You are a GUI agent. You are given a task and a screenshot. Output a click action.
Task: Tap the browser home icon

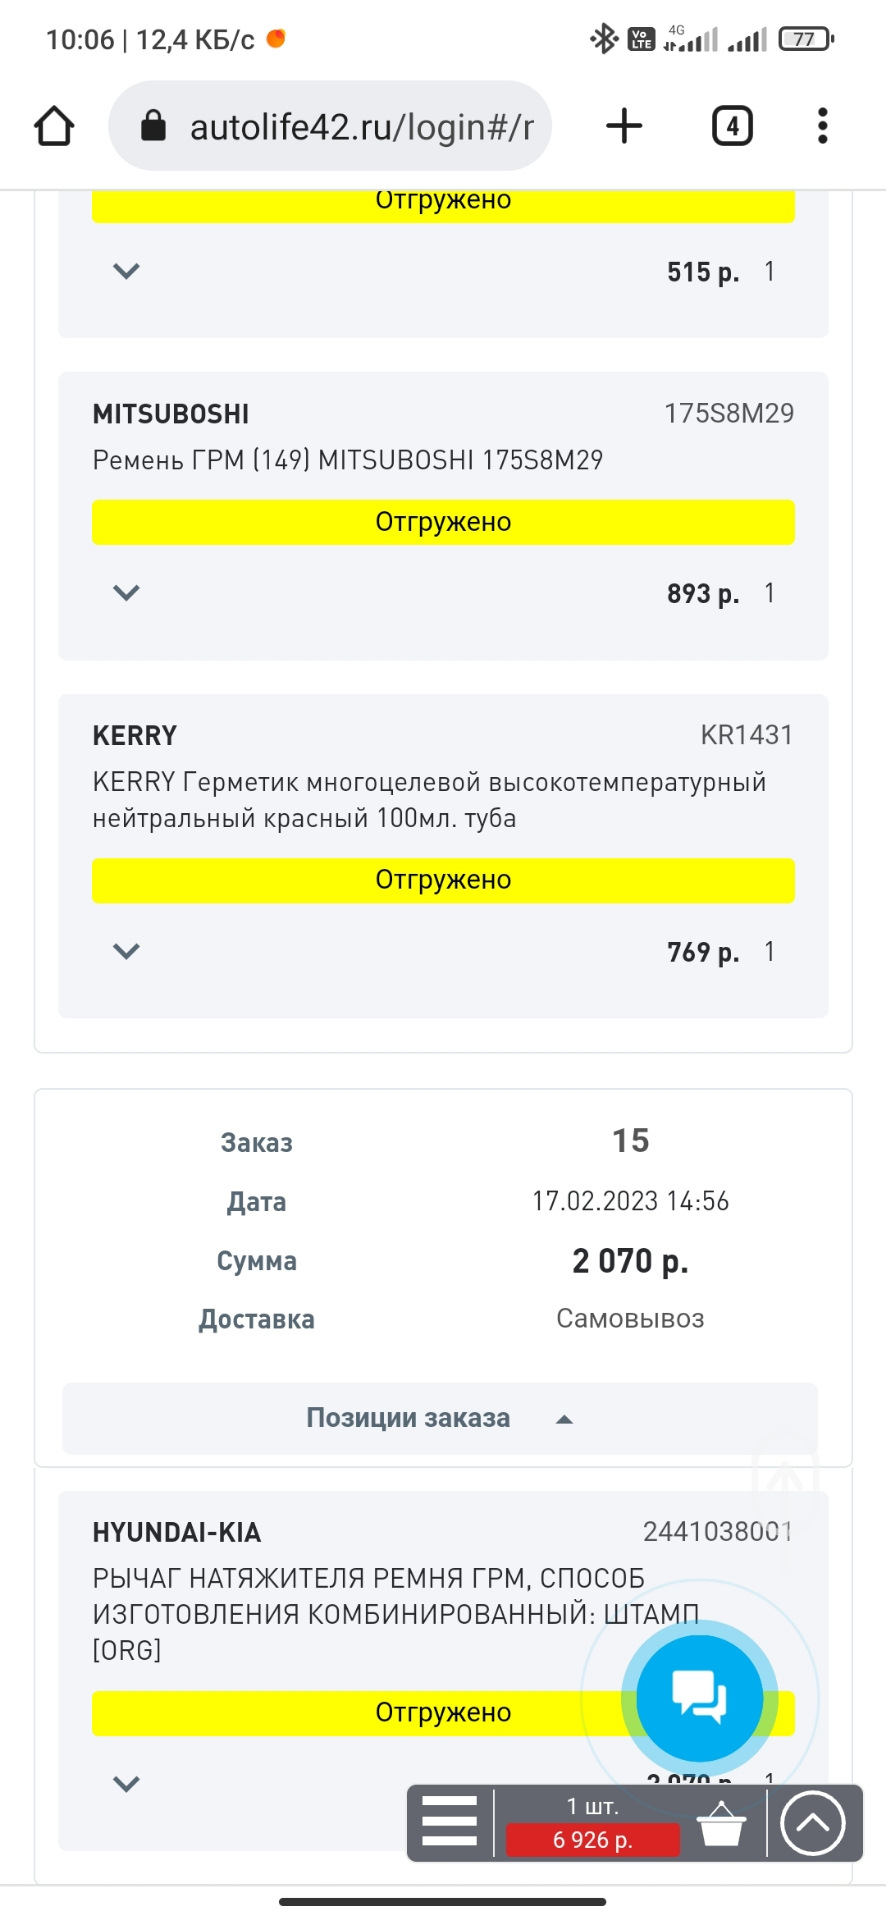55,125
